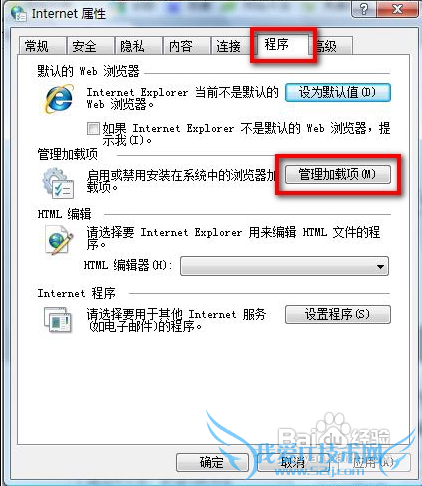Viewport: 422px width, 486px height.
Task: Click the Internet 属性 title bar globe icon
Action: click(x=18, y=13)
